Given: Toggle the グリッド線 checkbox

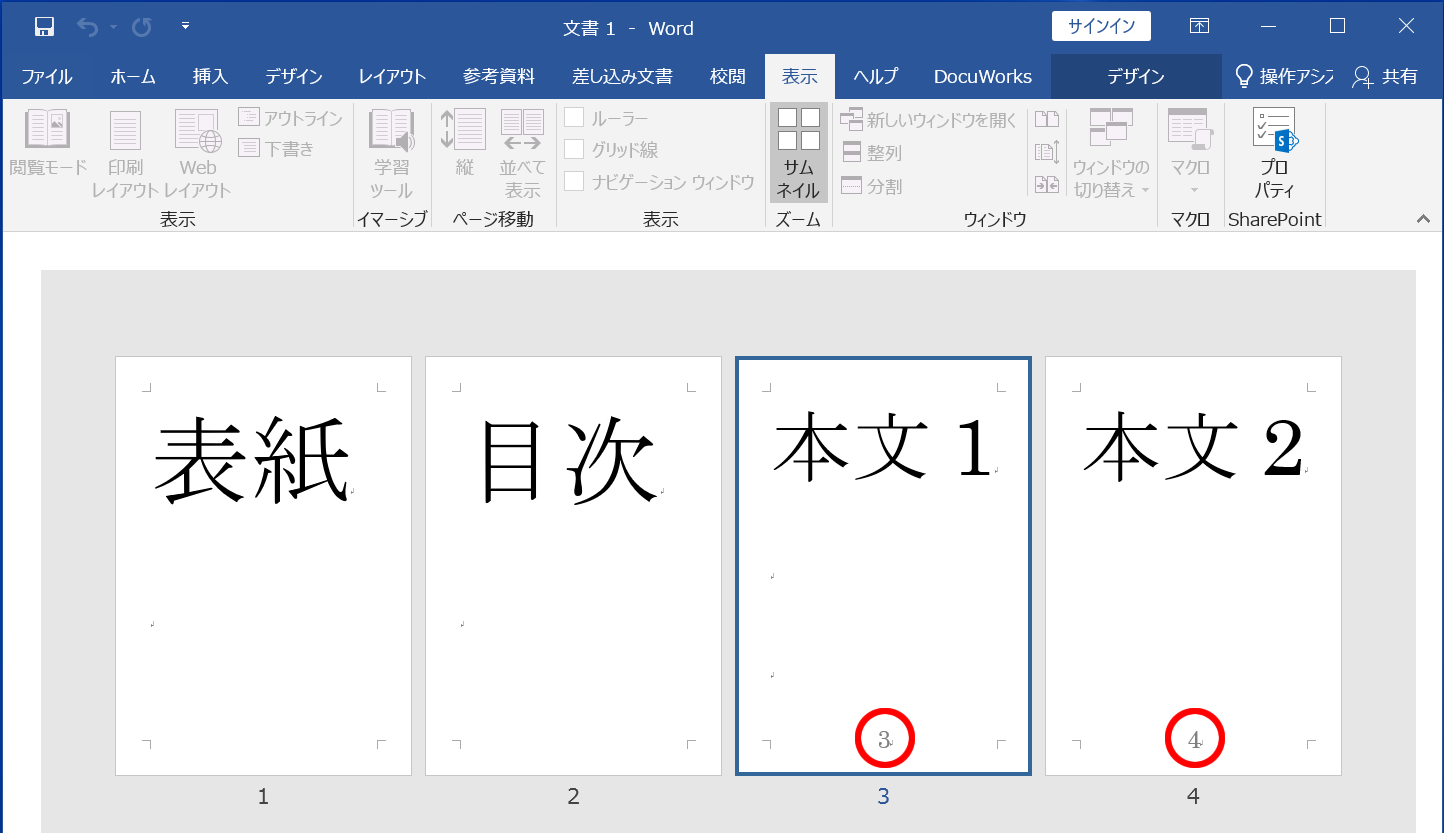Looking at the screenshot, I should click(x=574, y=150).
